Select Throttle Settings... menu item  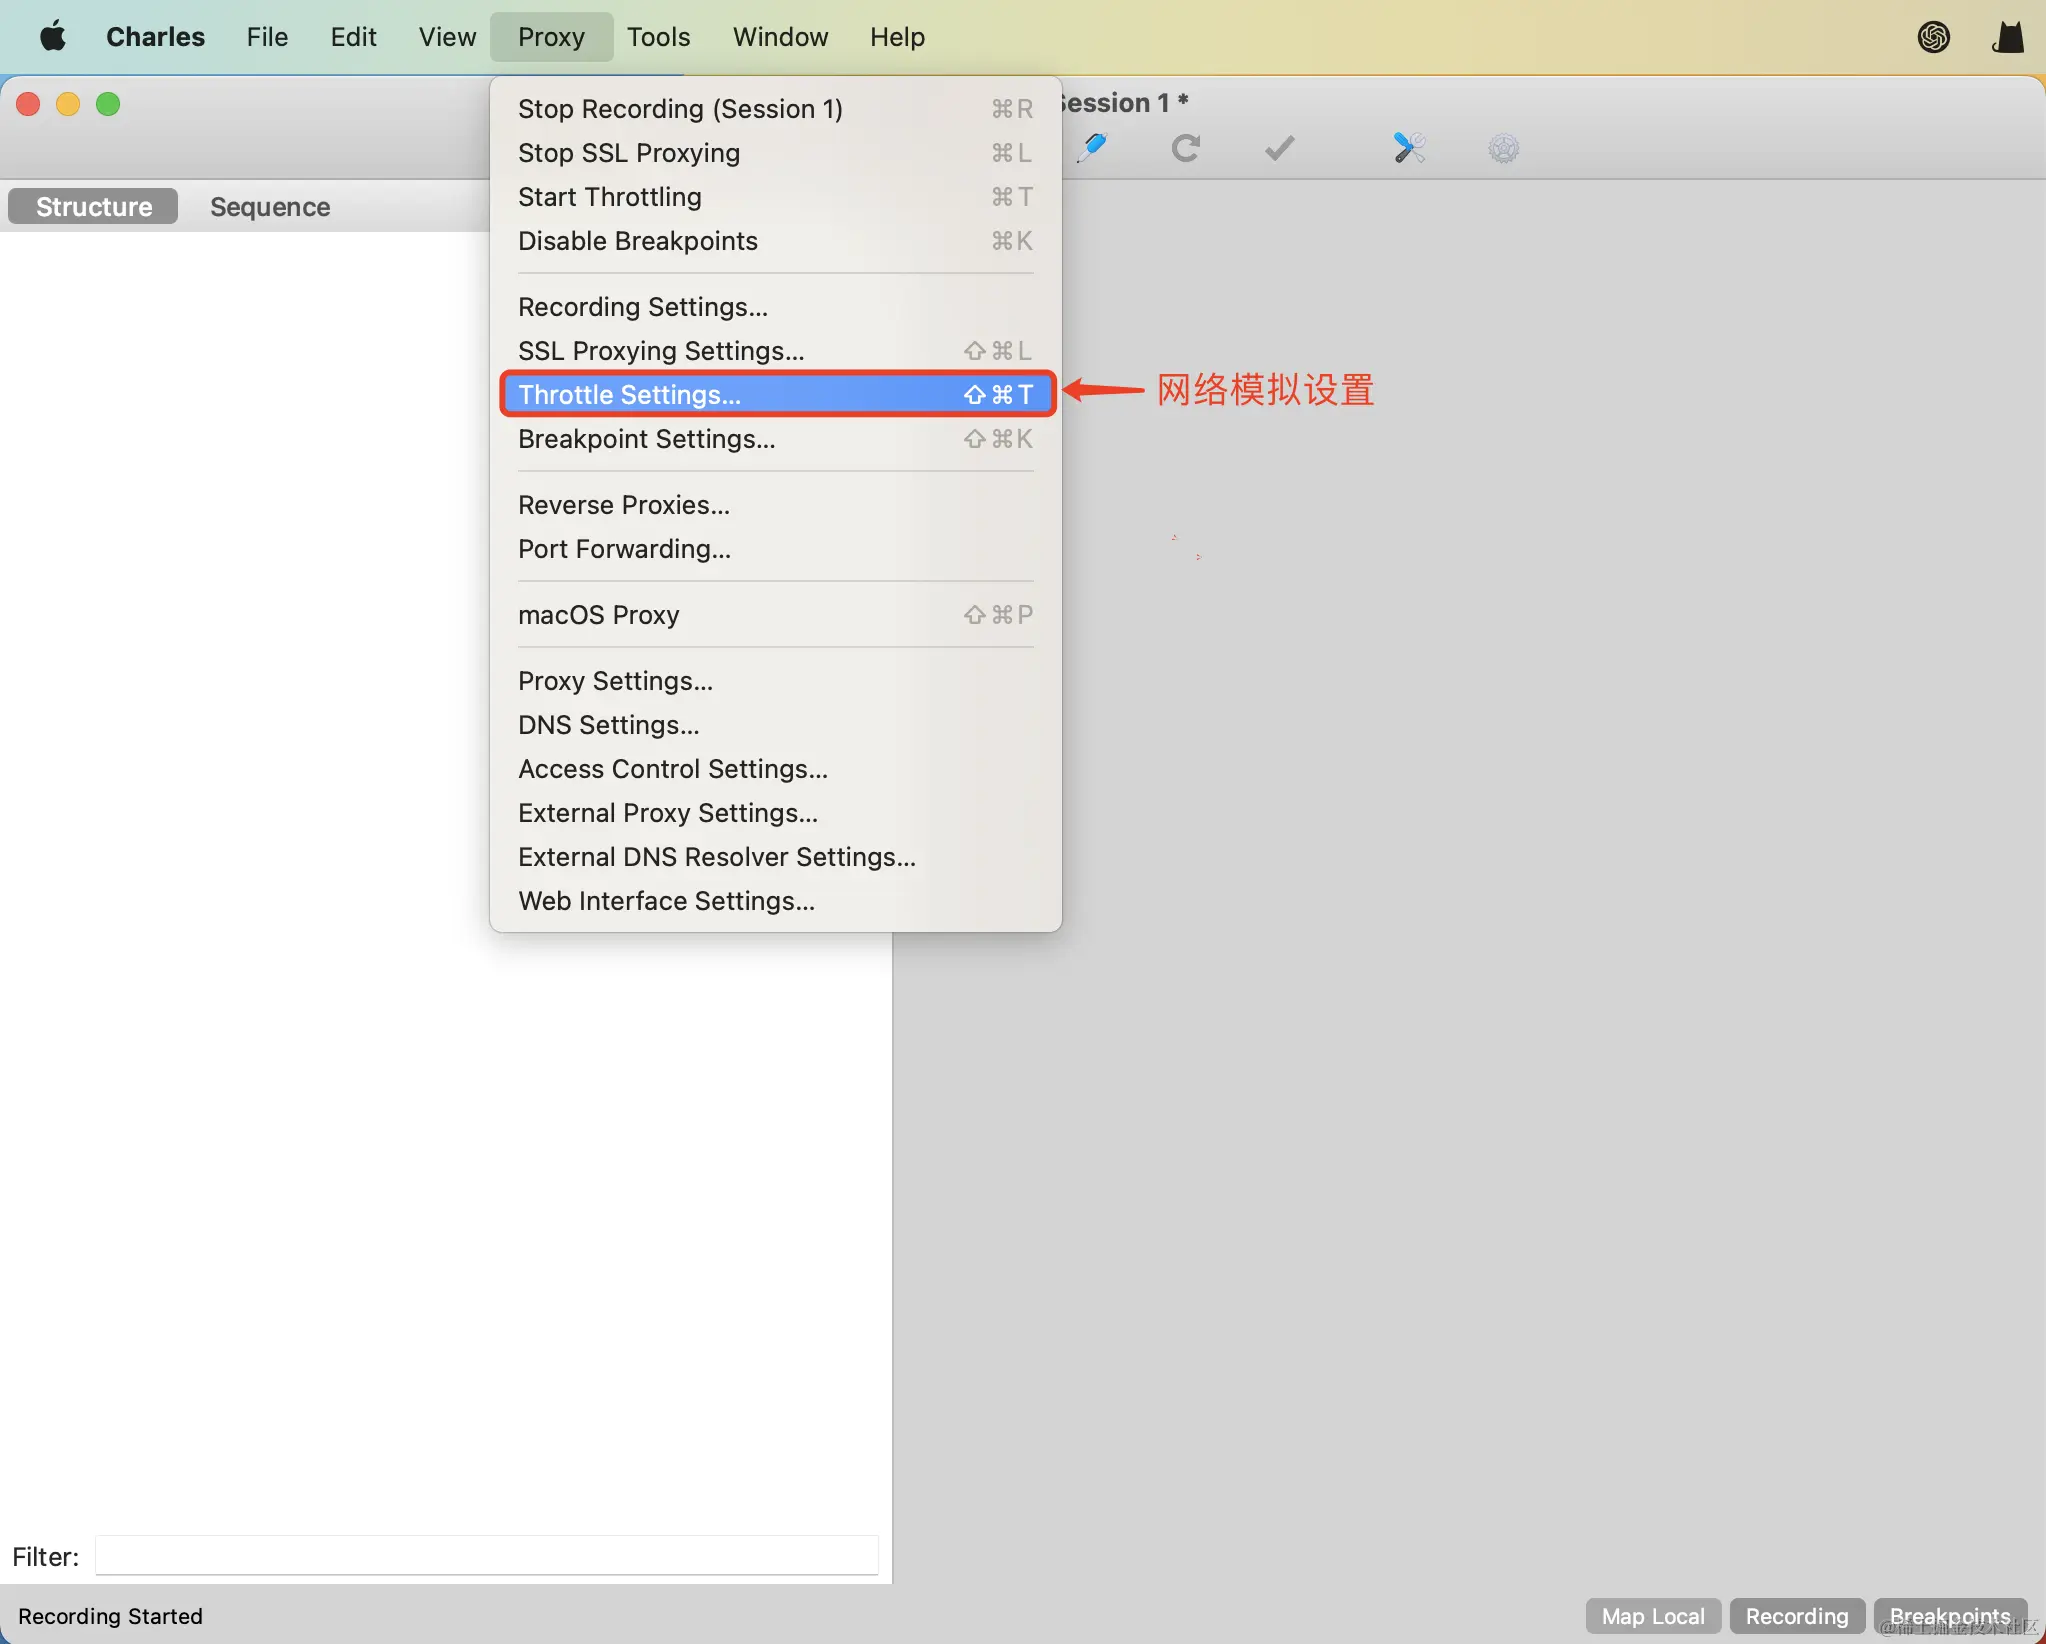point(629,395)
